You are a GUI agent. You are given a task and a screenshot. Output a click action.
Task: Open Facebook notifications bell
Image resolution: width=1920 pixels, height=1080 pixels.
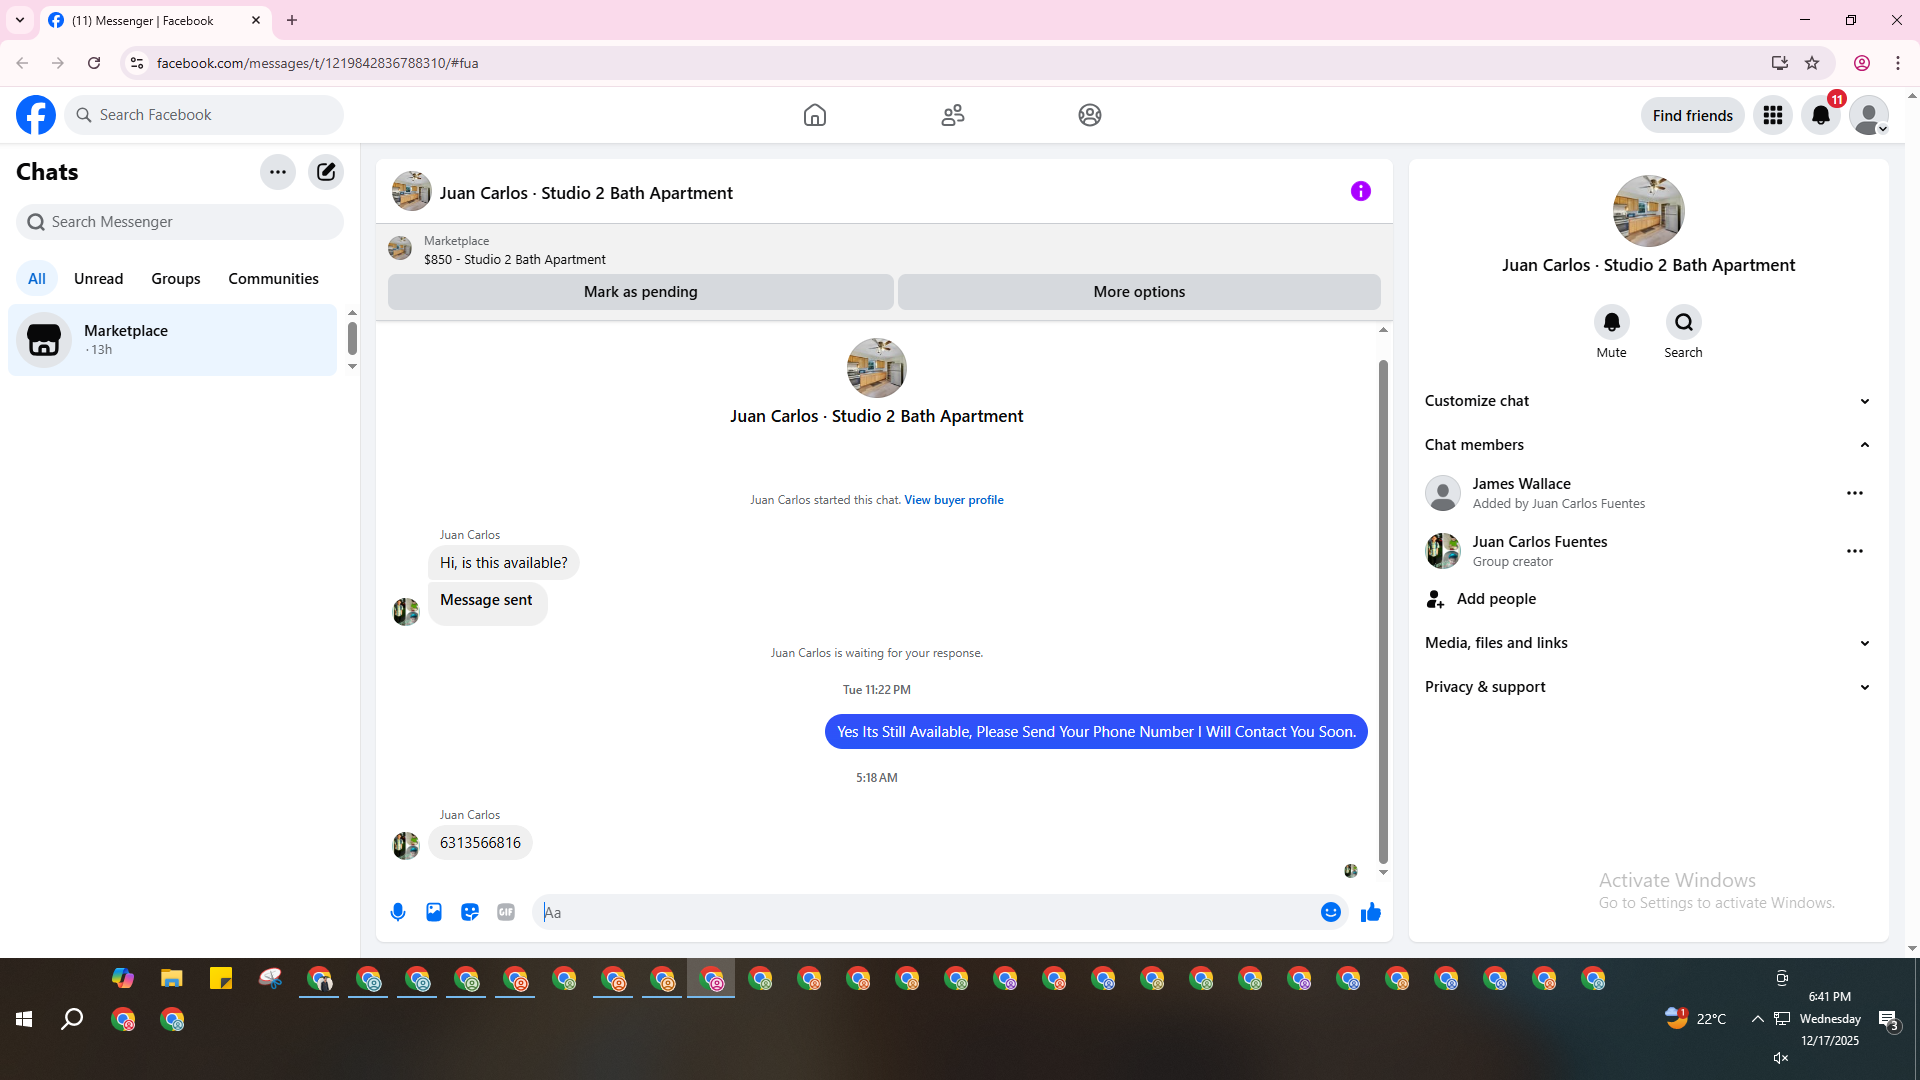(x=1820, y=116)
